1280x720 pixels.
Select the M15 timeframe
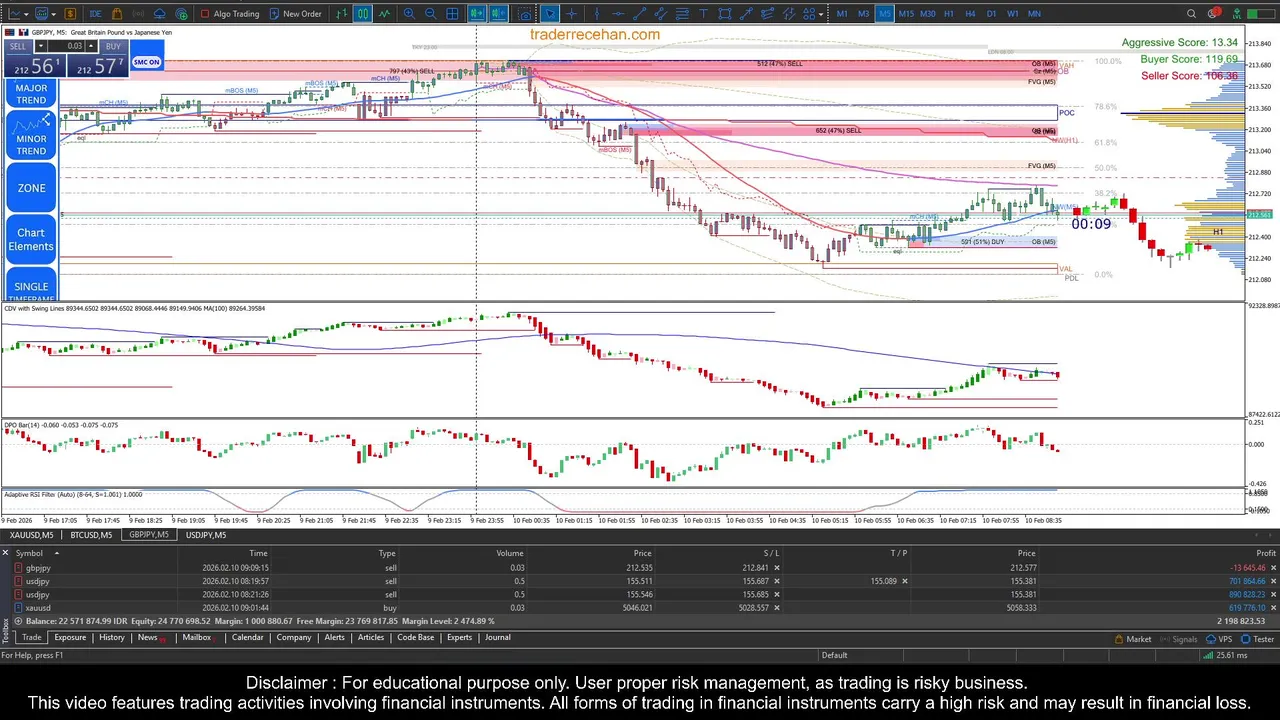[906, 14]
